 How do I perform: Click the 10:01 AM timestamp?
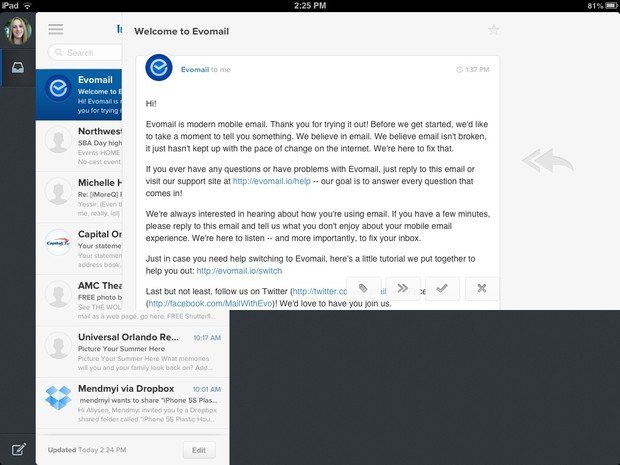click(x=207, y=389)
